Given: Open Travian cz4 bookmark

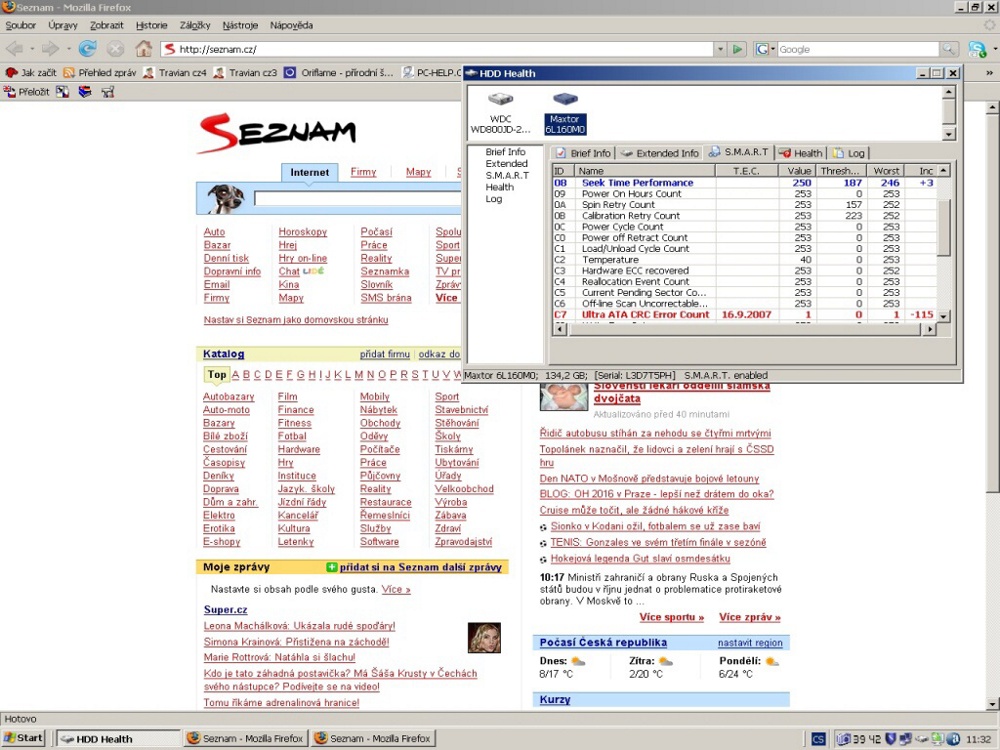Looking at the screenshot, I should click(175, 73).
